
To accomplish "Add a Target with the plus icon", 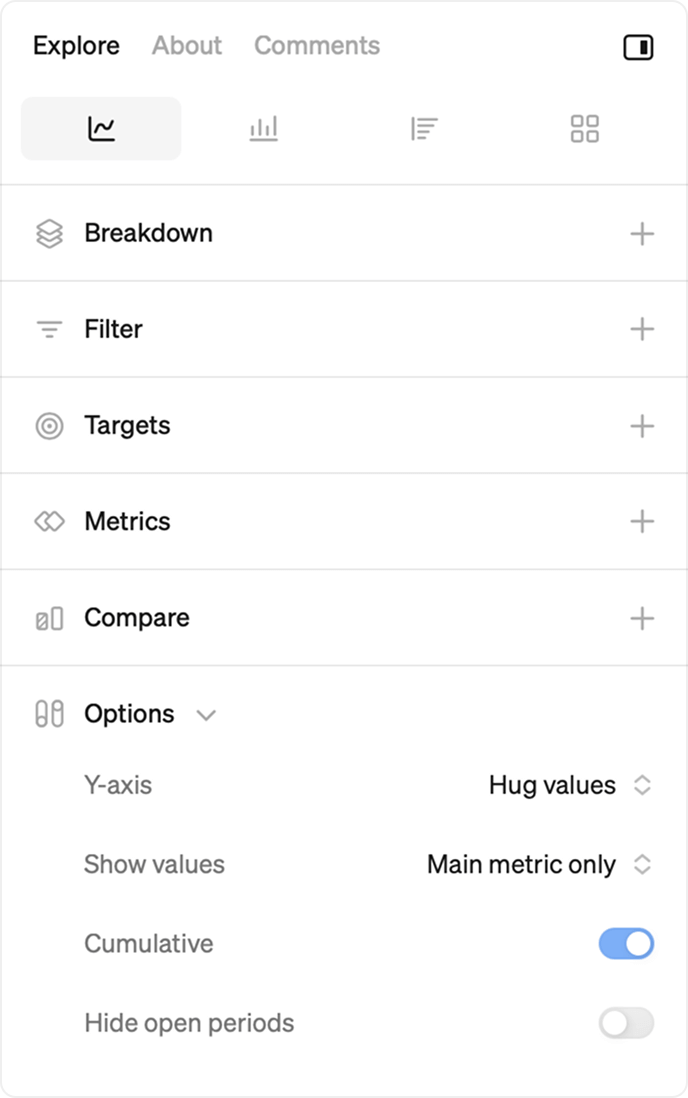I will pos(642,426).
